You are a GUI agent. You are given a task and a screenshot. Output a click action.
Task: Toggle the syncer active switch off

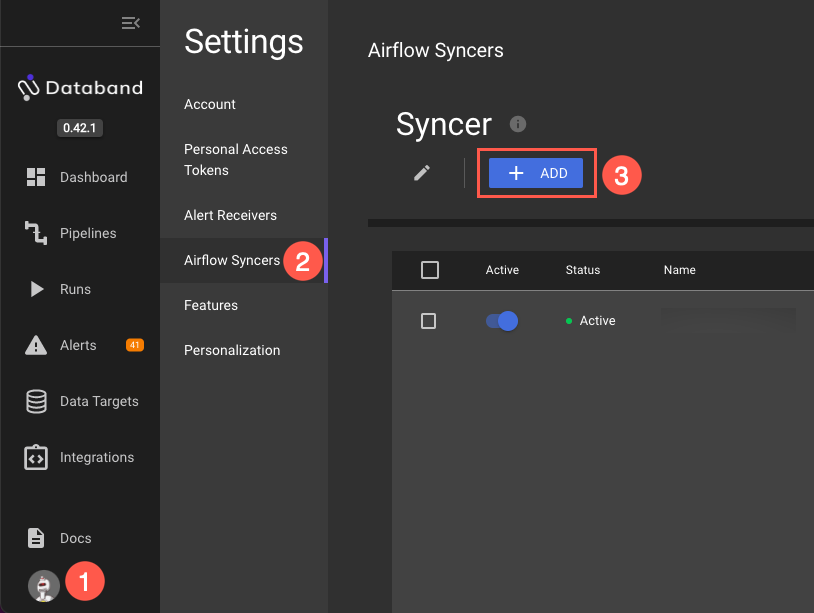(501, 321)
